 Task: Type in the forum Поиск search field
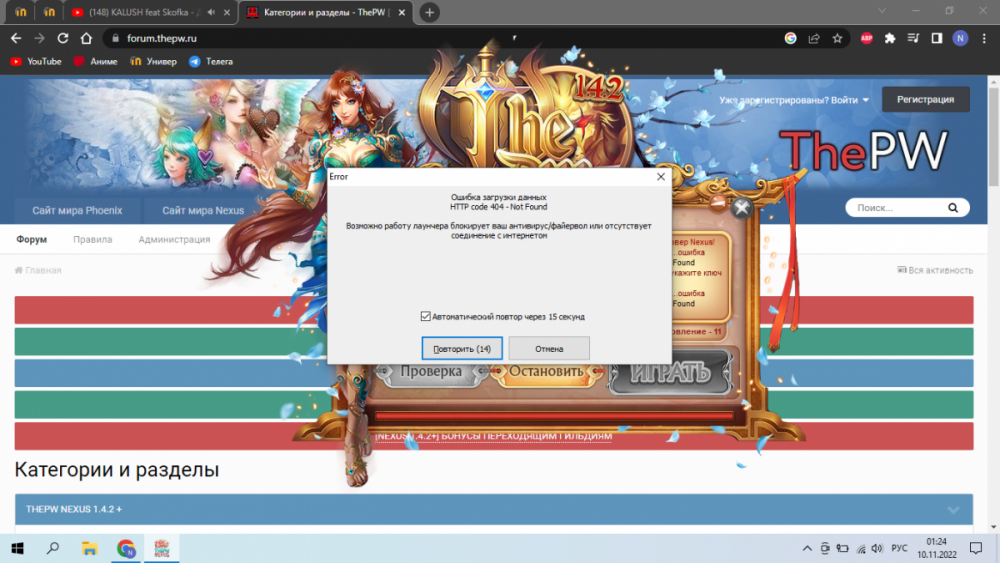click(x=895, y=209)
